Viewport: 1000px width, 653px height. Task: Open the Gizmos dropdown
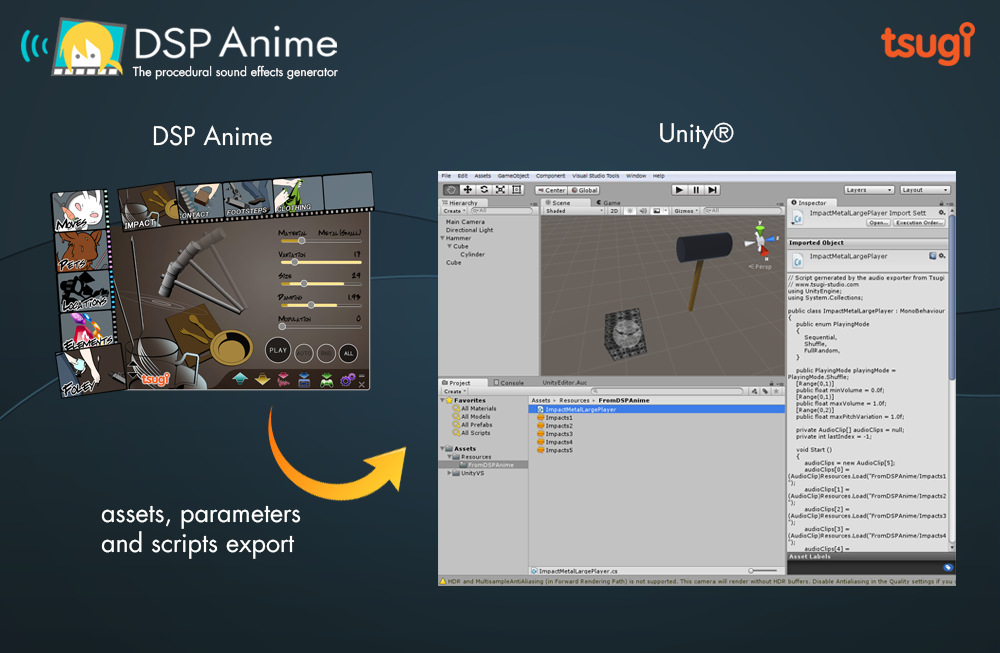686,211
